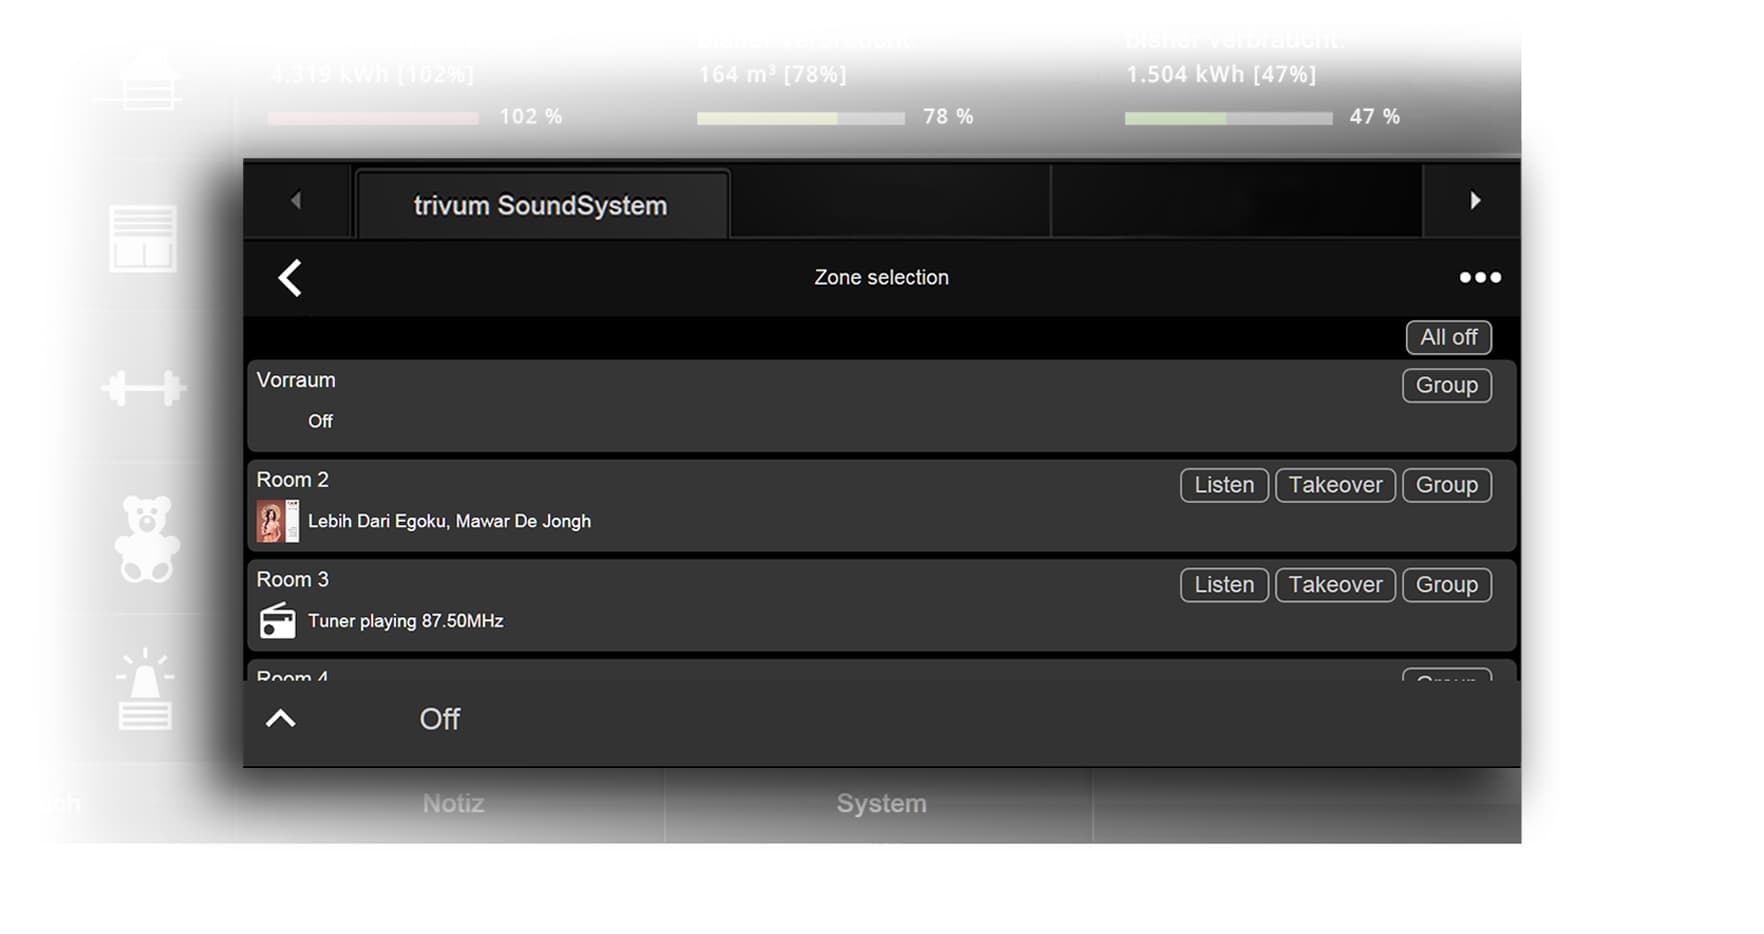The image size is (1764, 934).
Task: Open the alarm siren icon in background sidebar
Action: tap(145, 690)
